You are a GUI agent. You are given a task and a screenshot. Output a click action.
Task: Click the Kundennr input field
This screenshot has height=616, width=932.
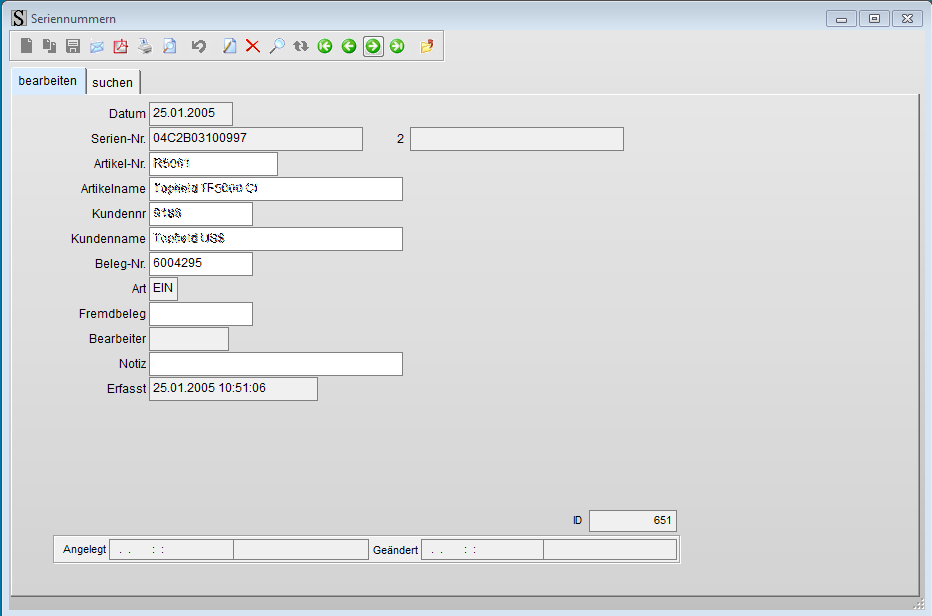click(201, 213)
